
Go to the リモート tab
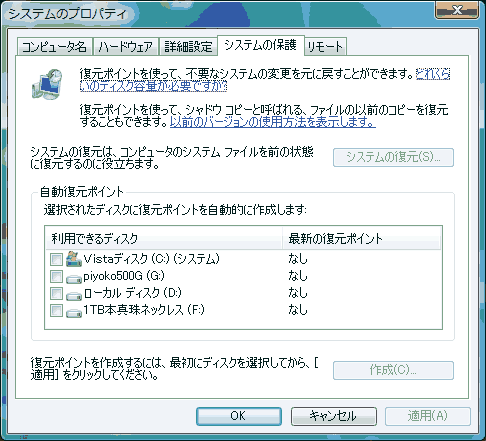pos(325,47)
